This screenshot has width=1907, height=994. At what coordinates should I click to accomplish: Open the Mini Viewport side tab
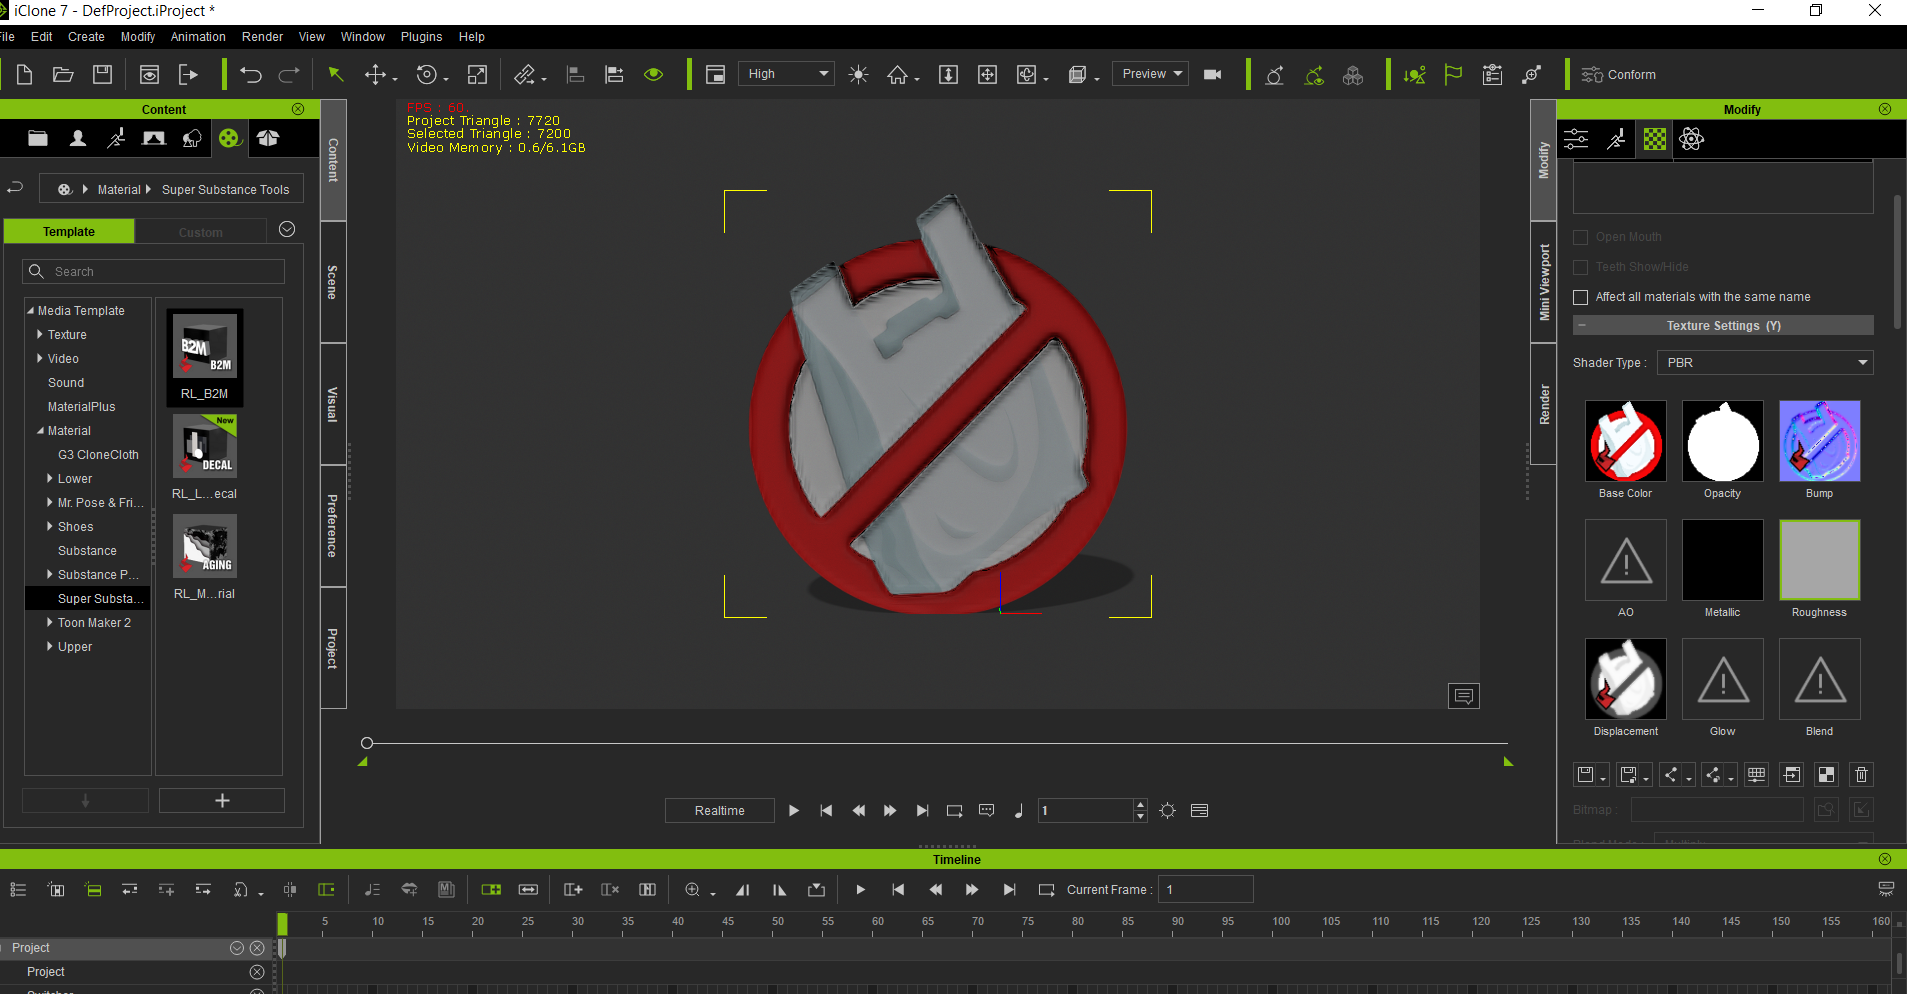tap(1544, 283)
